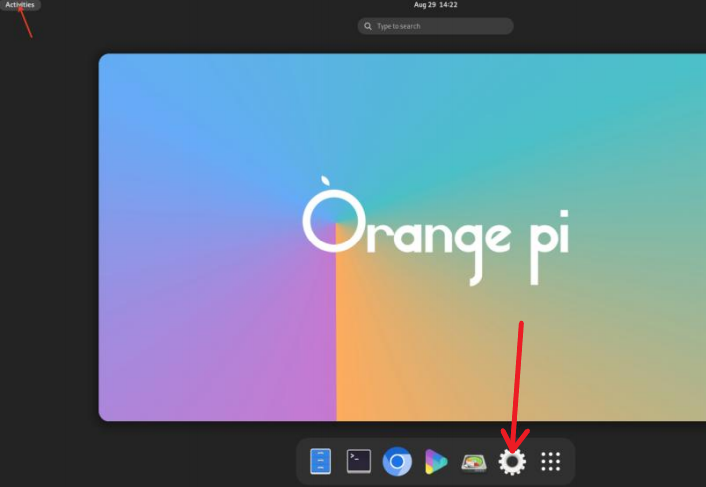Open Settings via the gear icon
The width and height of the screenshot is (706, 487).
tap(512, 461)
